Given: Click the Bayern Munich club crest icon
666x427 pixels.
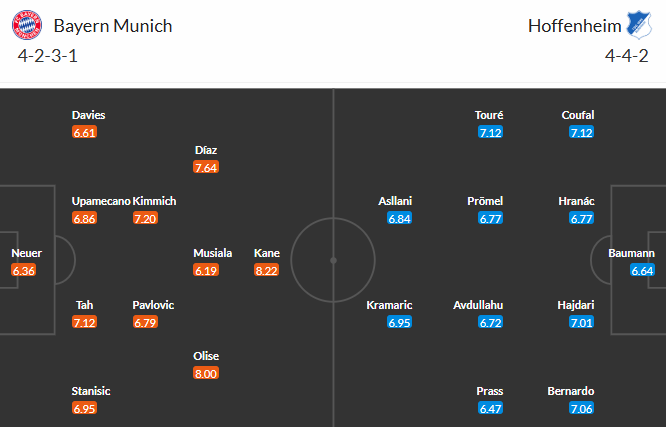Looking at the screenshot, I should click(34, 25).
